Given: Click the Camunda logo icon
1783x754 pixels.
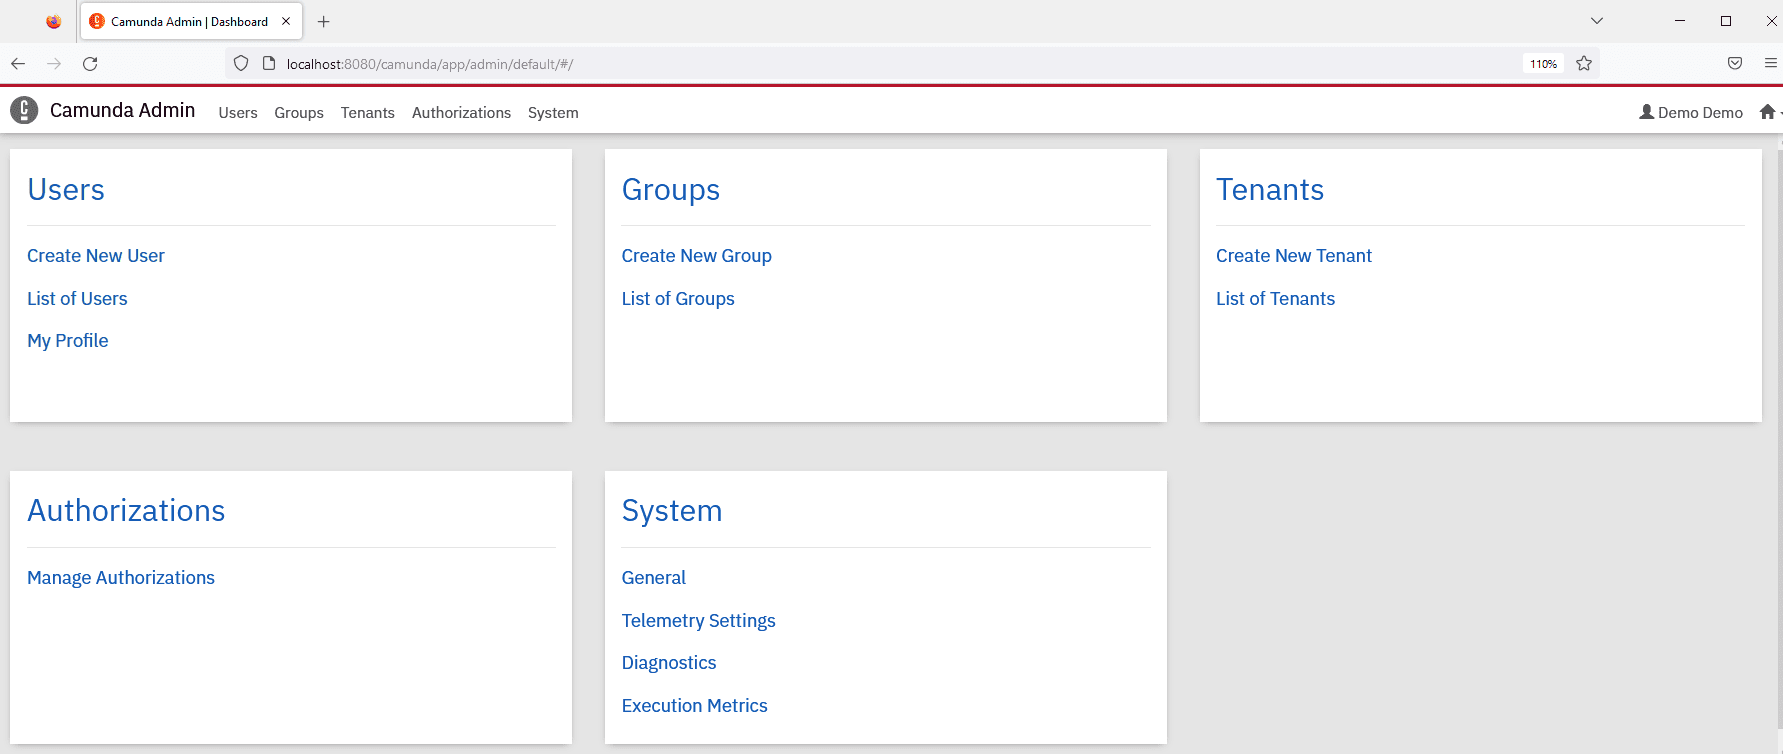Looking at the screenshot, I should pos(24,110).
